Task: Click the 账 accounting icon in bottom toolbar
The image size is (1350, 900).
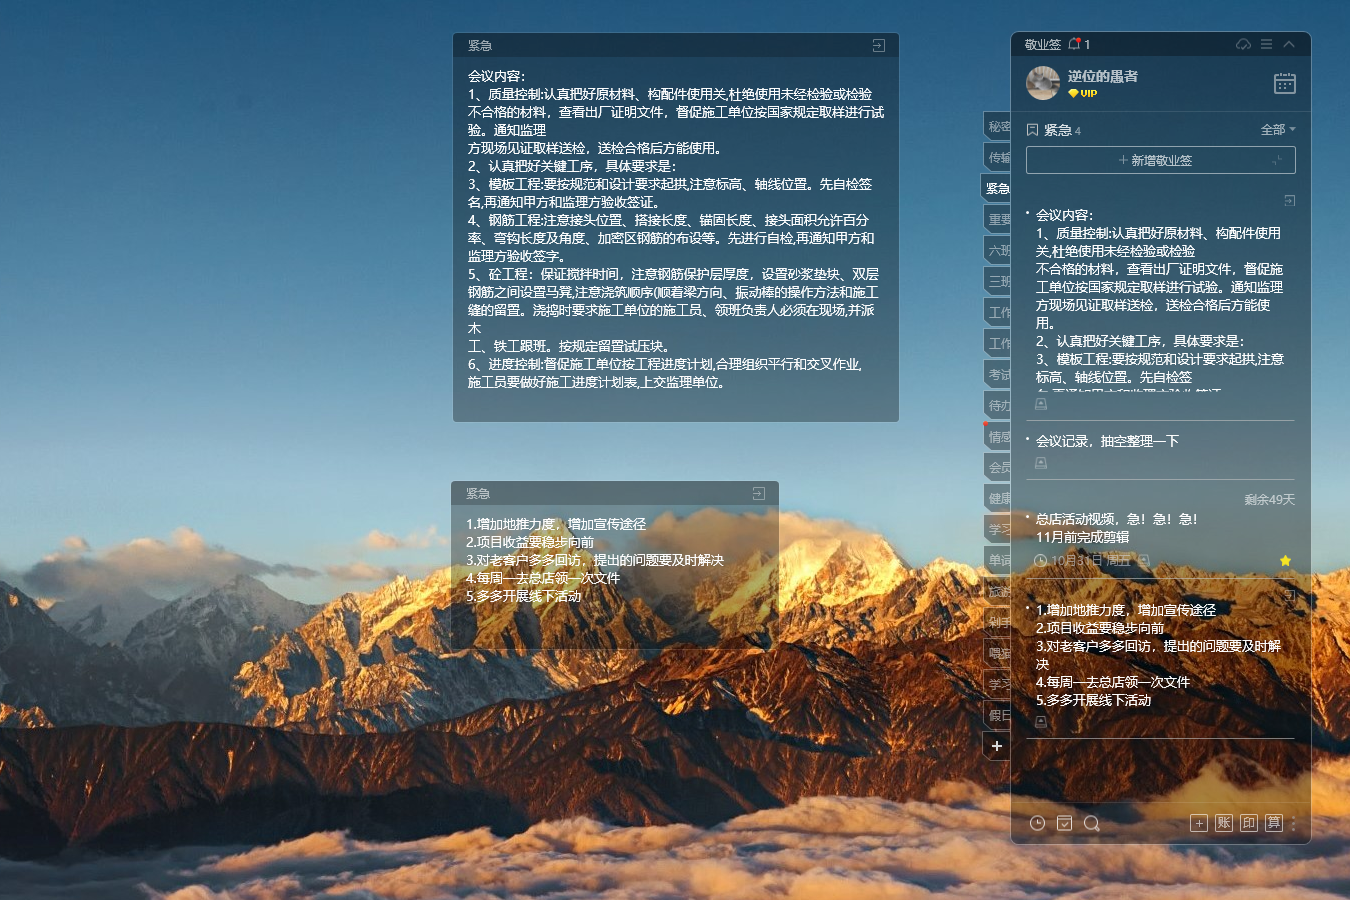Action: click(1224, 823)
